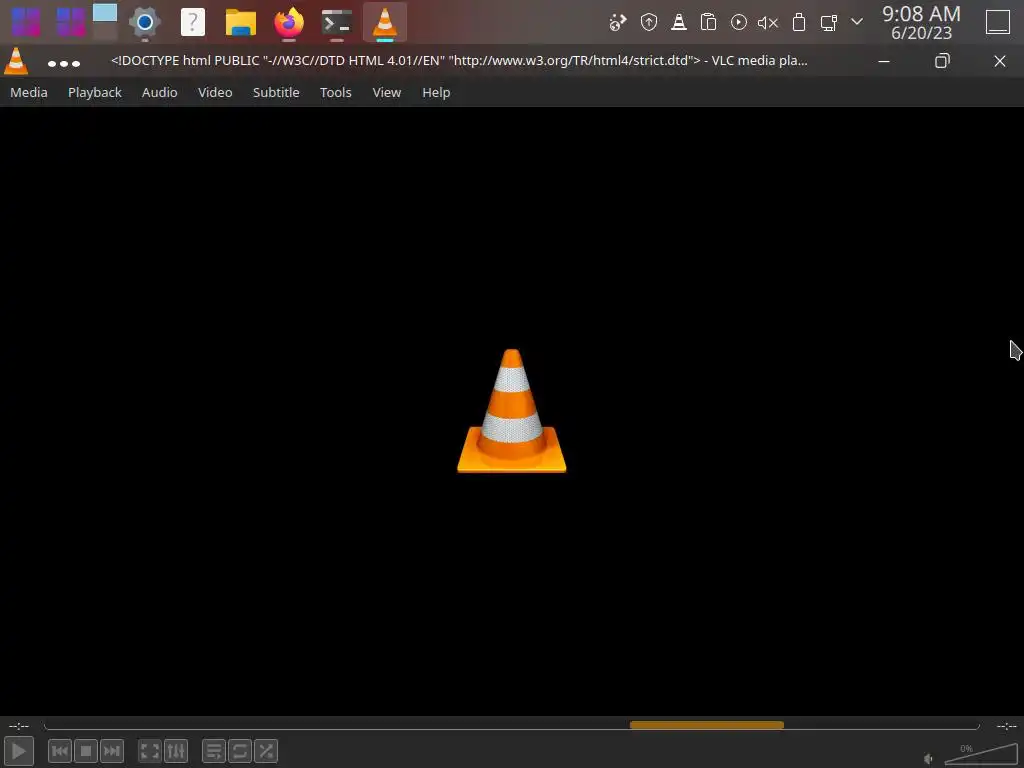Select the VLC task in the panel

pos(385,22)
